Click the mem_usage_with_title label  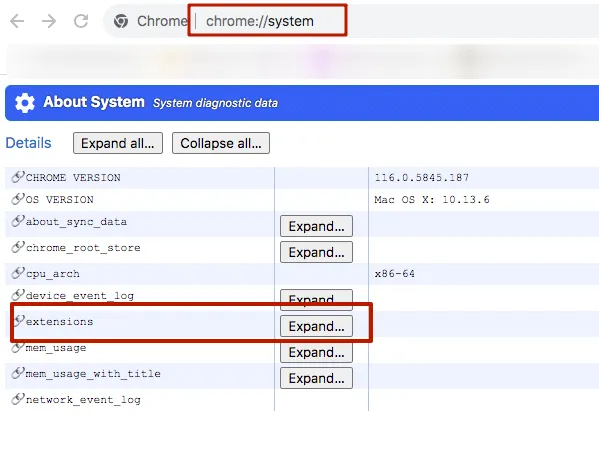[93, 374]
